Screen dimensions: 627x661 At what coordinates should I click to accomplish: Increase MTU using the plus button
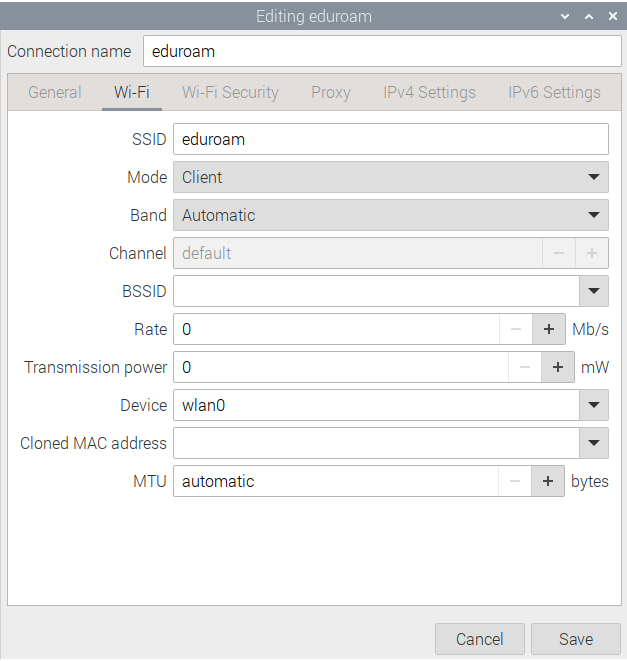click(x=547, y=481)
